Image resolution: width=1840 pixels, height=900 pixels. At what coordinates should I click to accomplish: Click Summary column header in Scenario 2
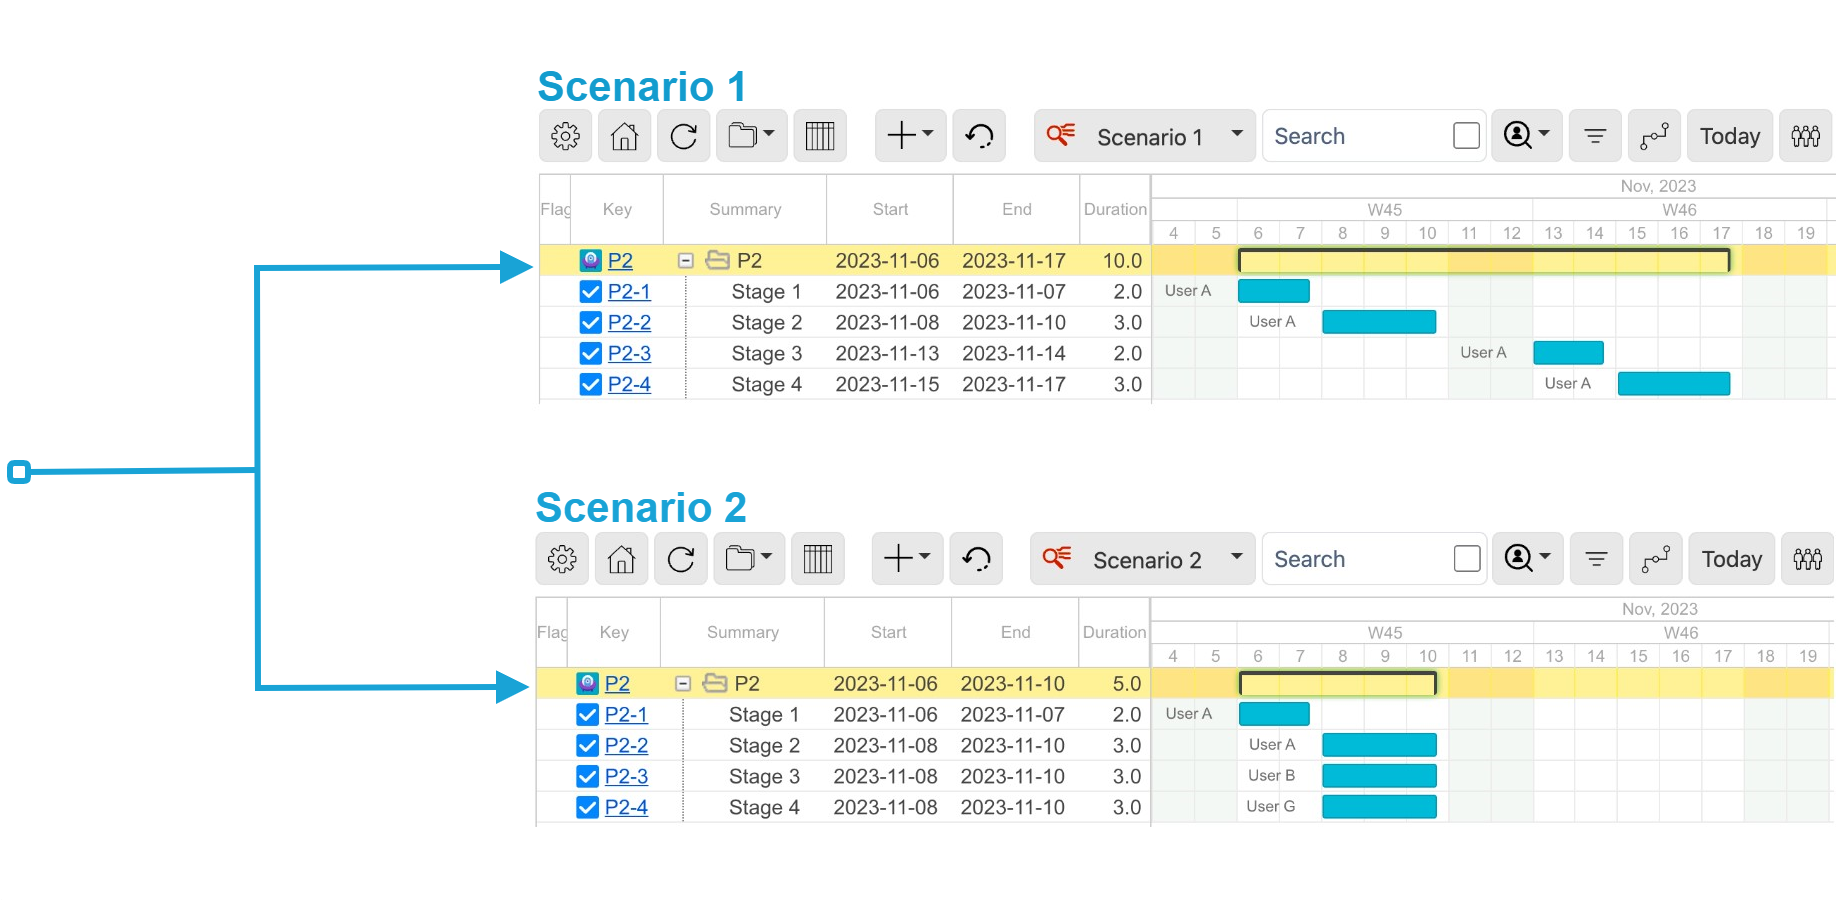(742, 632)
